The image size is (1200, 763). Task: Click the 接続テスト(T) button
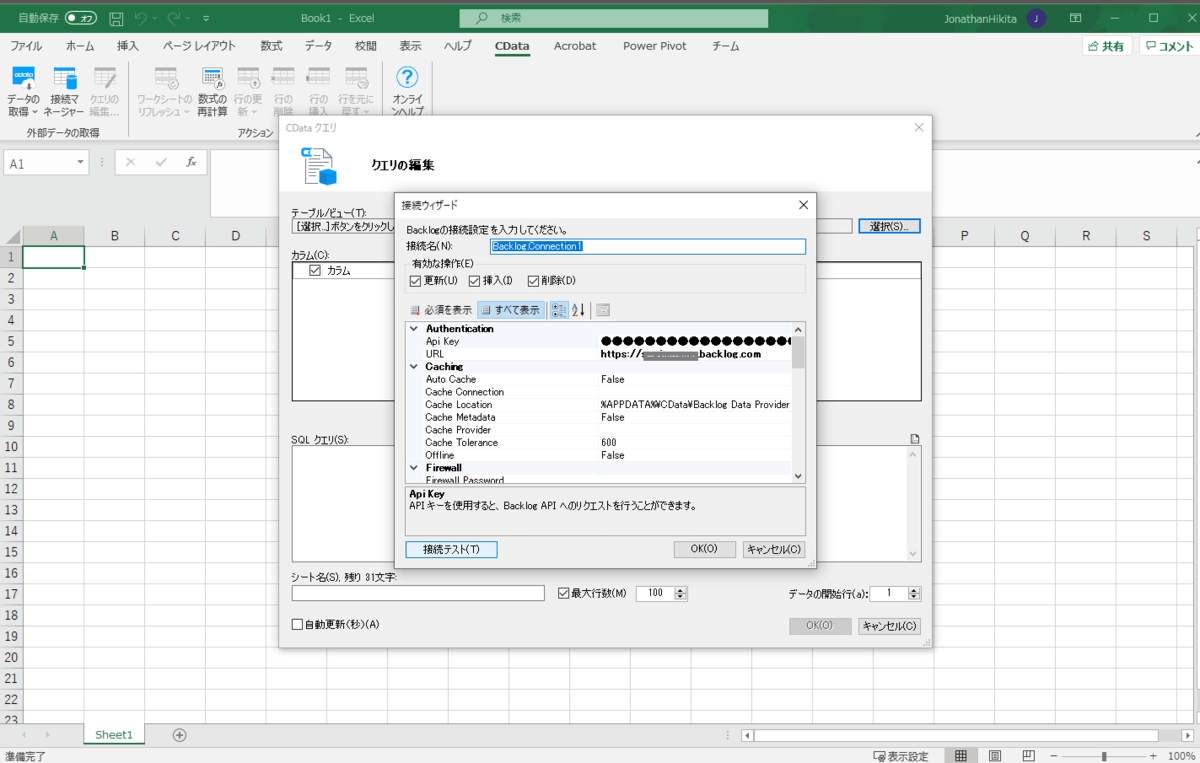451,549
